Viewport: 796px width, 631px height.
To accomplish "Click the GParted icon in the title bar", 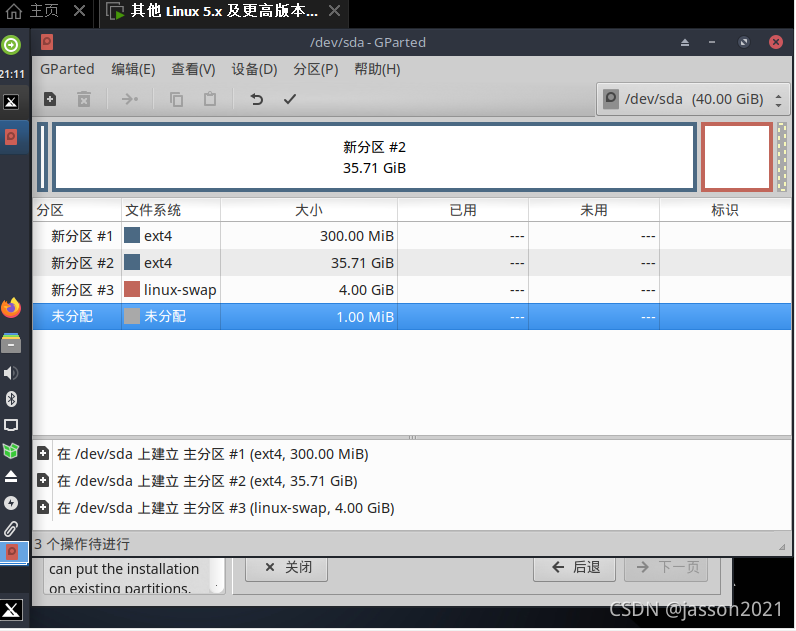I will coord(47,42).
